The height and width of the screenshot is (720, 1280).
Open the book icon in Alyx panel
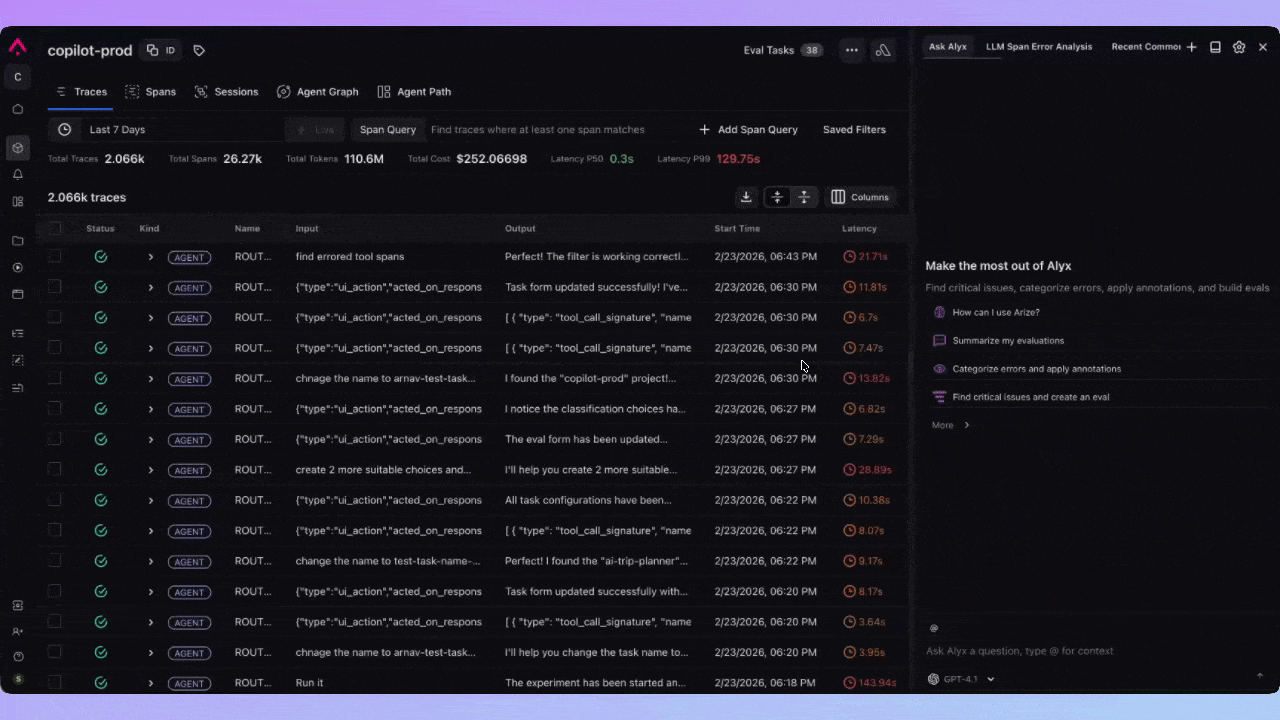click(x=1215, y=47)
